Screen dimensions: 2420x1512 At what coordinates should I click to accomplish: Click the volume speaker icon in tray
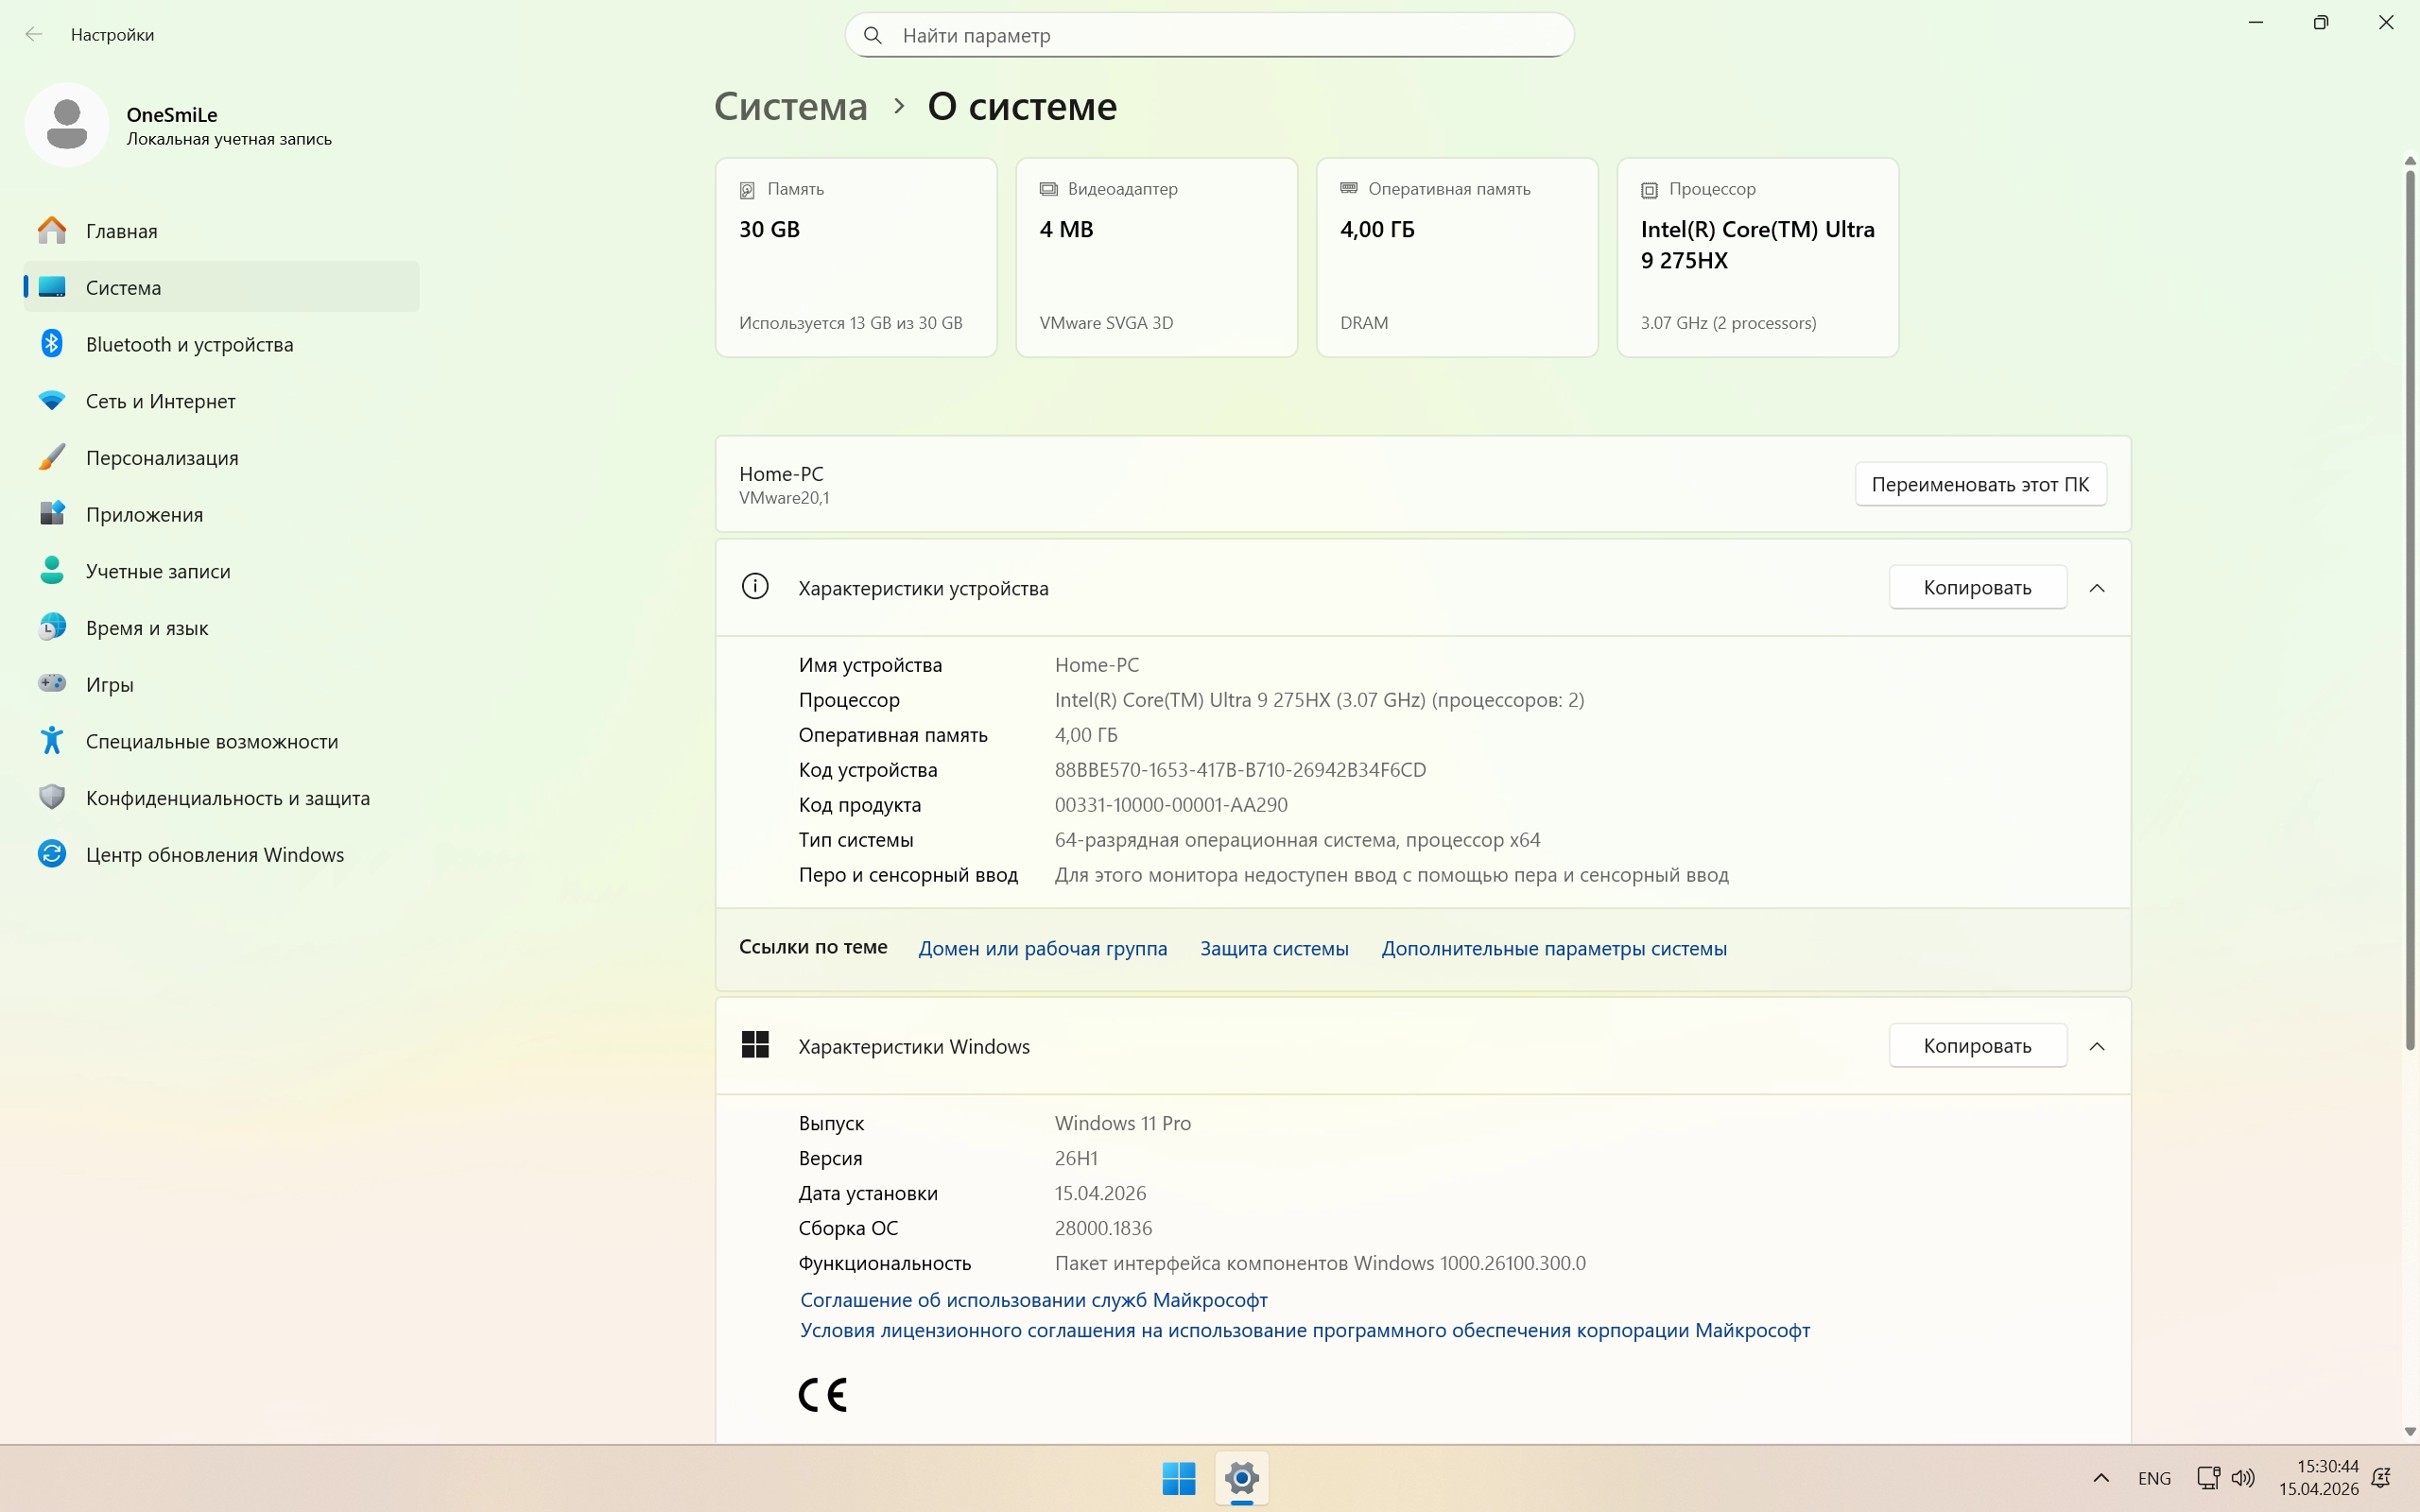coord(2243,1478)
